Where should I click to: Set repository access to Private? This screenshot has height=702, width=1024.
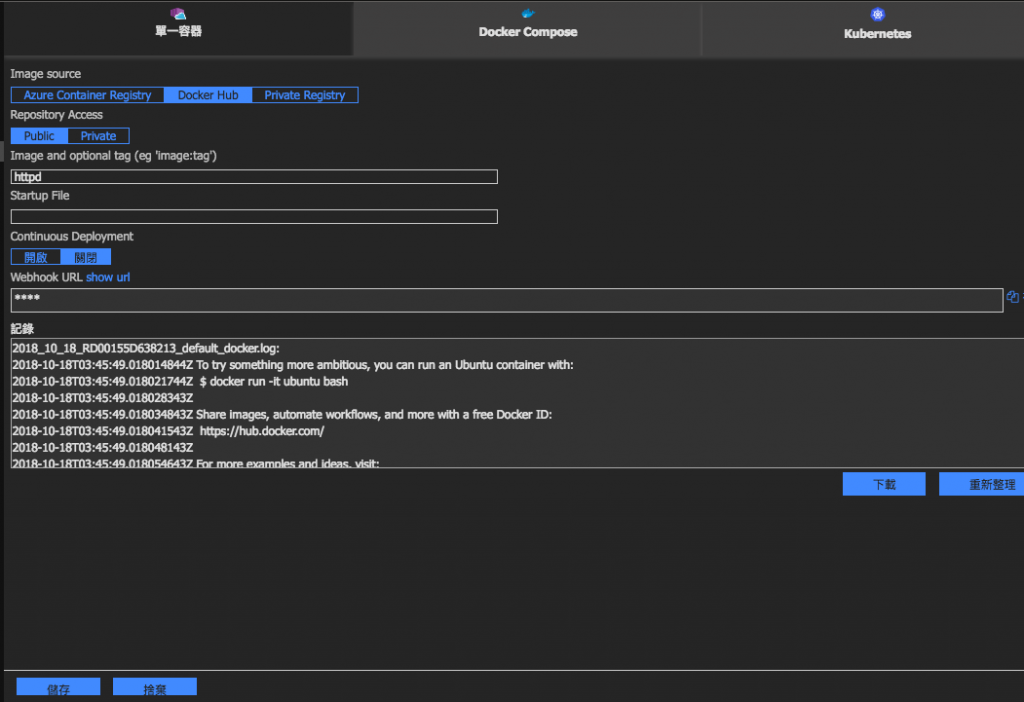pyautogui.click(x=98, y=136)
